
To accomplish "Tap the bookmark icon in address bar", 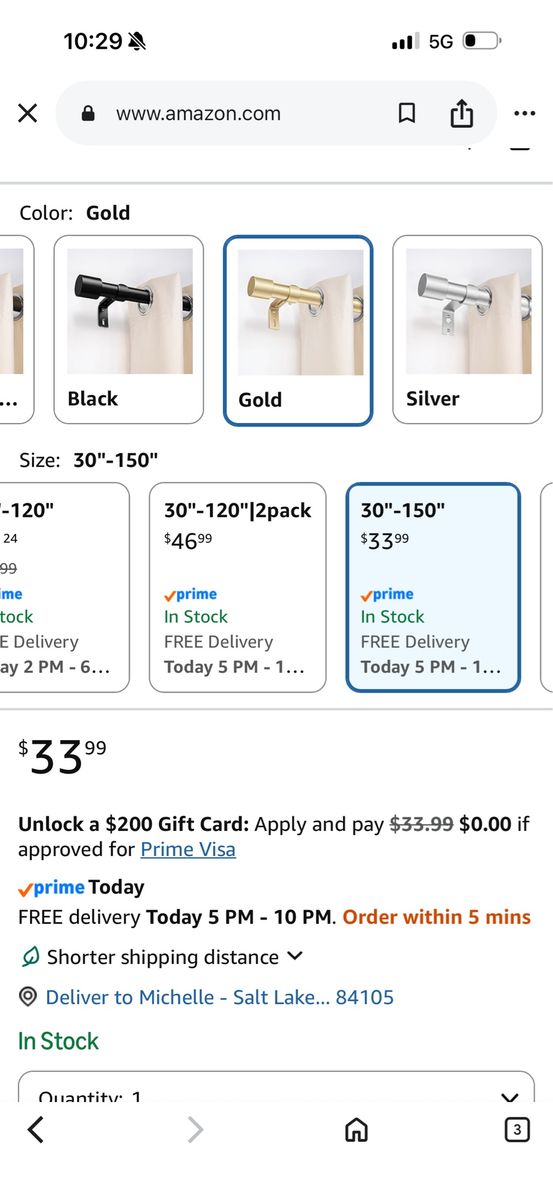I will point(406,114).
